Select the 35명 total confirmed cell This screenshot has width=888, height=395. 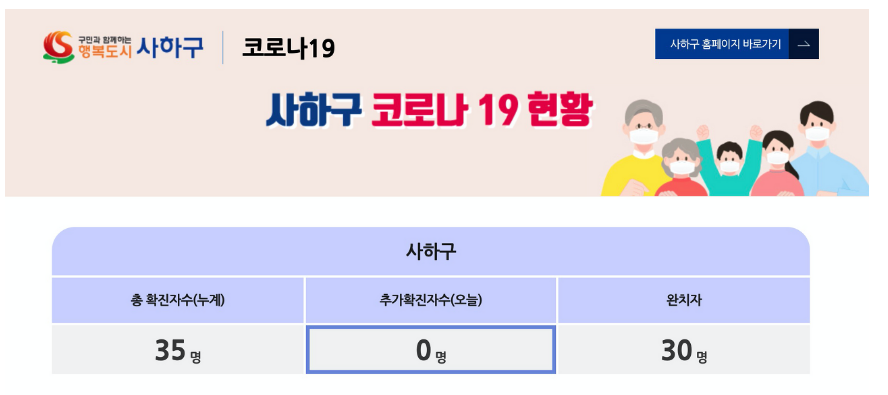point(178,350)
